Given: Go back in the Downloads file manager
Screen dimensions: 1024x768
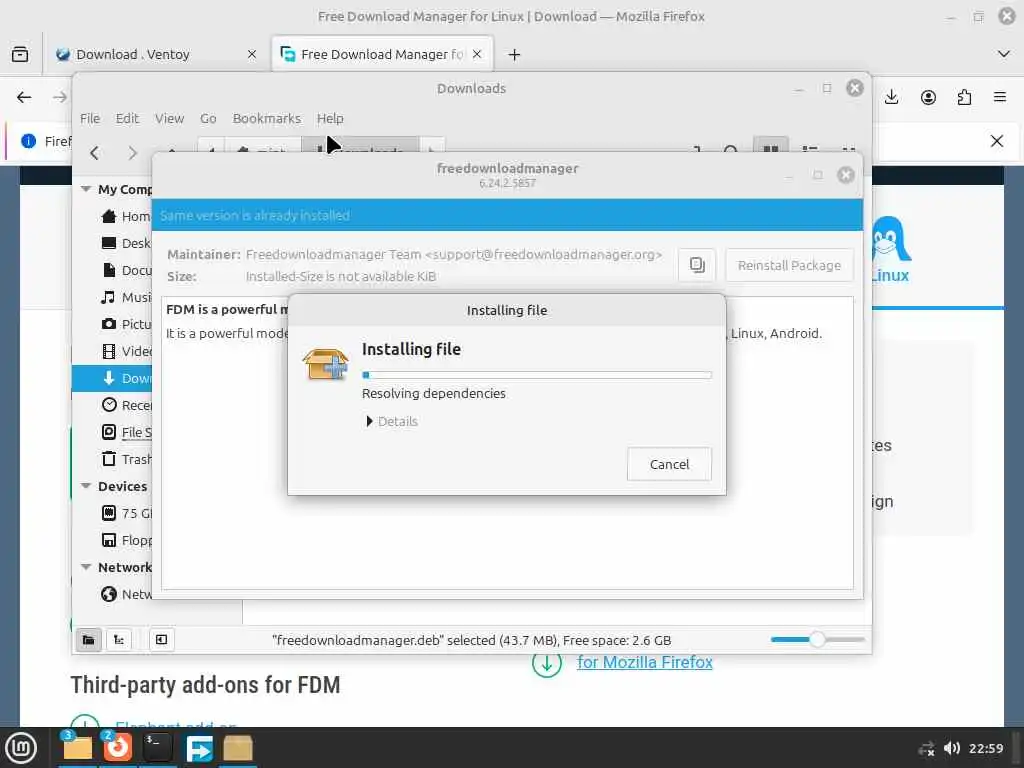Looking at the screenshot, I should click(95, 153).
